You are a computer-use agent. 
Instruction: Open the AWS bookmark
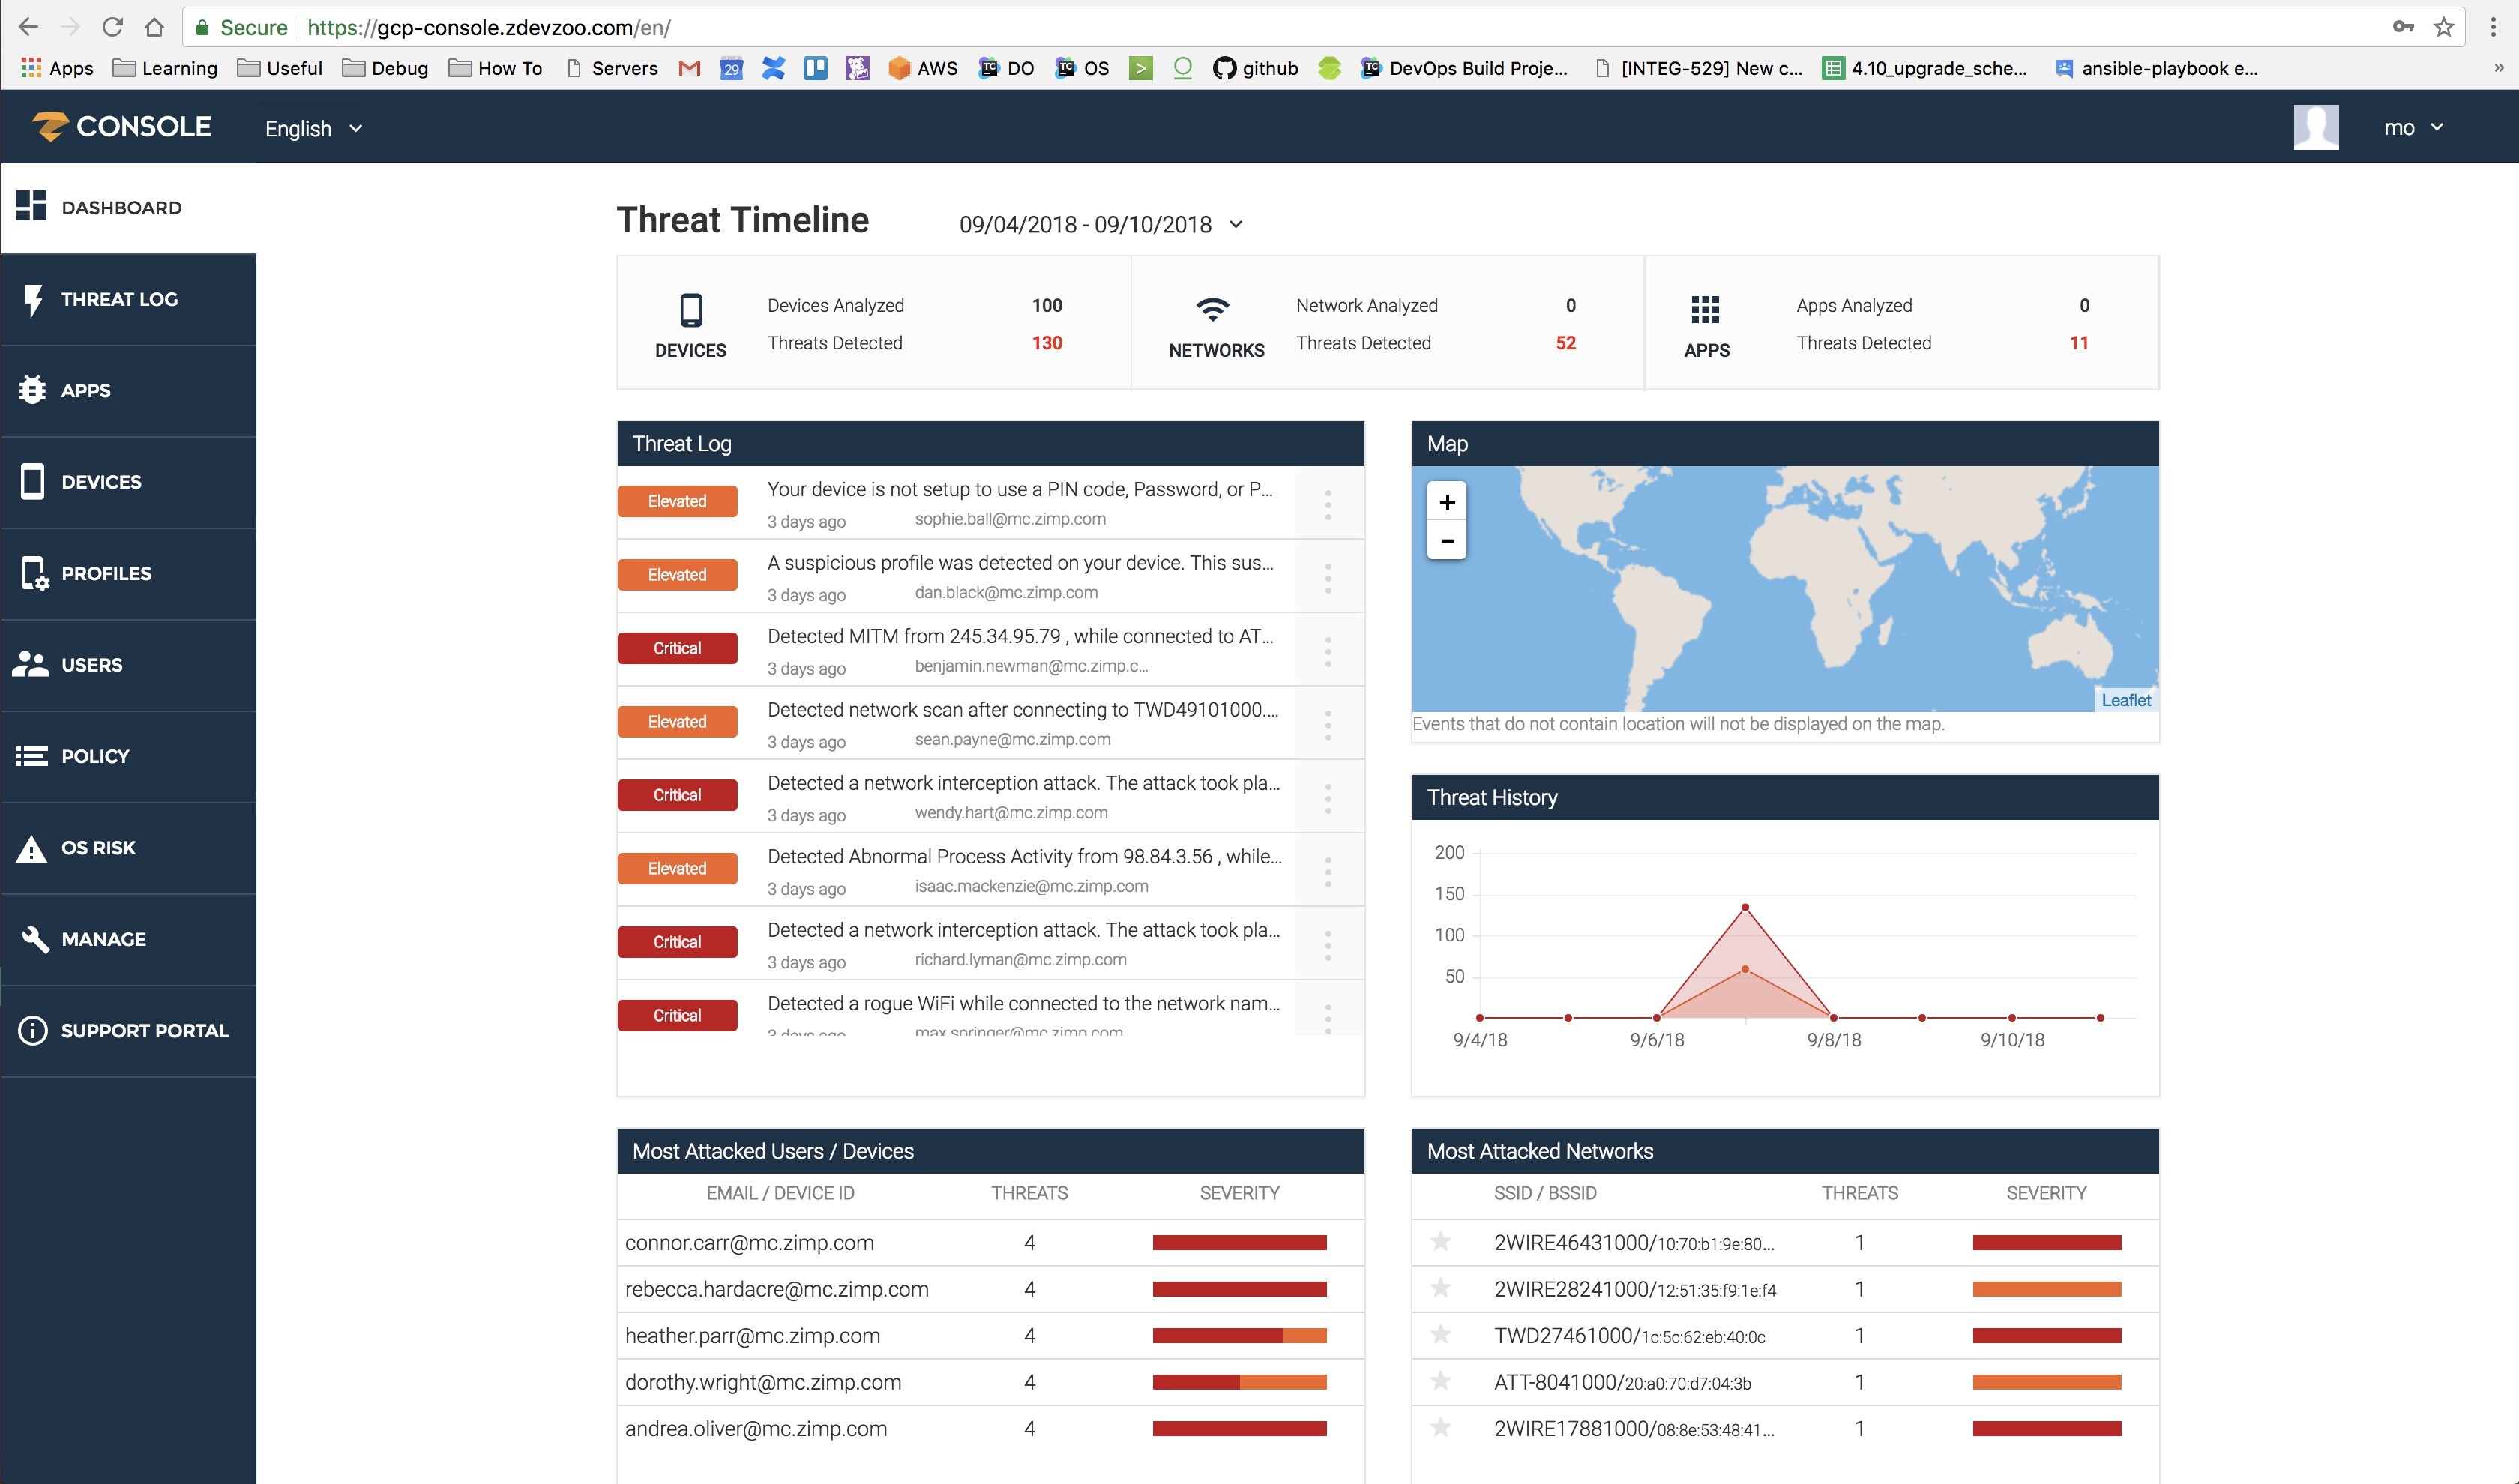click(923, 68)
